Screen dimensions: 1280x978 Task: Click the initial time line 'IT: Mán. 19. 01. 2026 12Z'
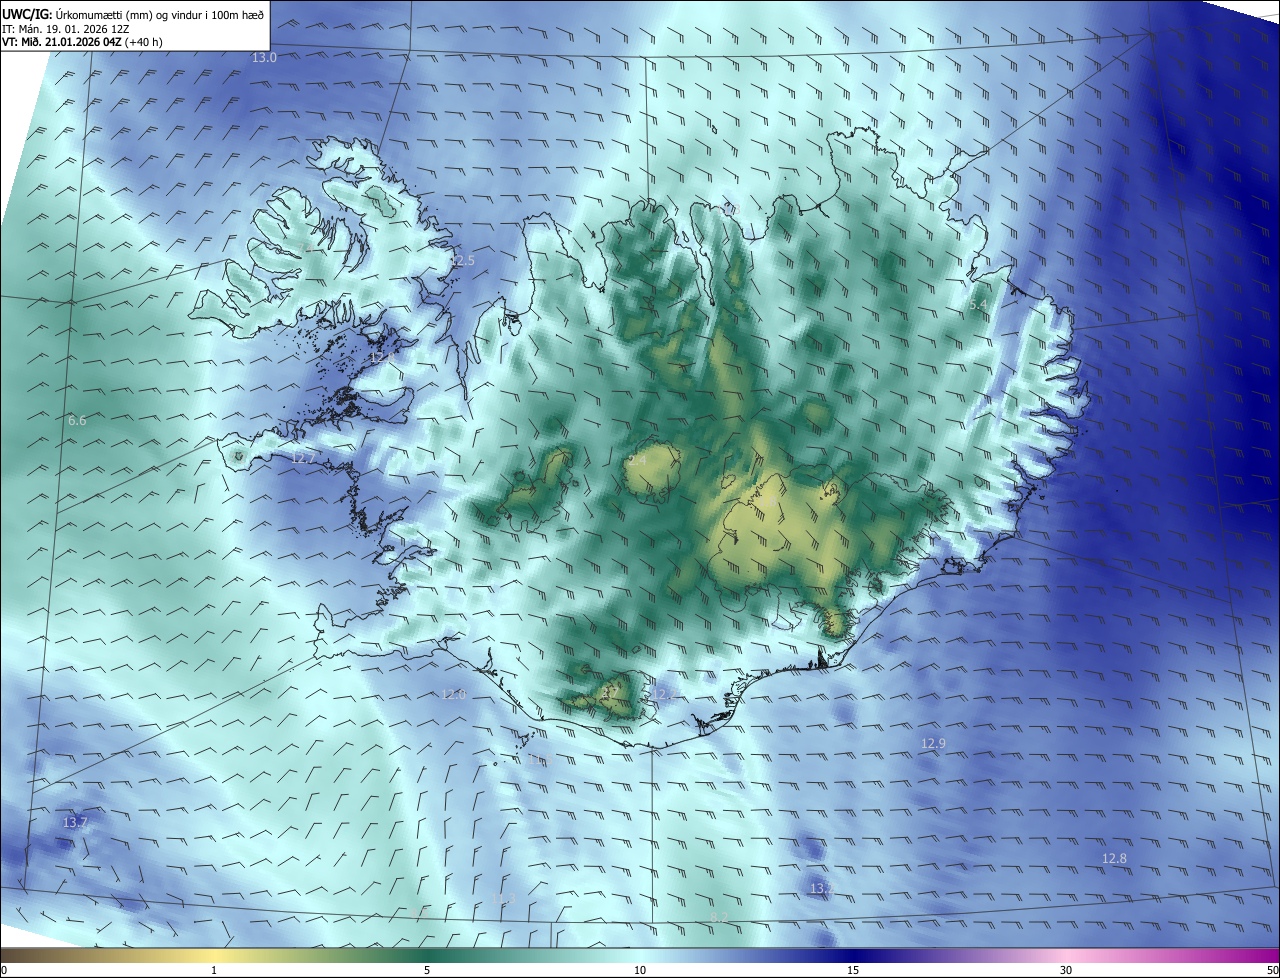pos(66,29)
